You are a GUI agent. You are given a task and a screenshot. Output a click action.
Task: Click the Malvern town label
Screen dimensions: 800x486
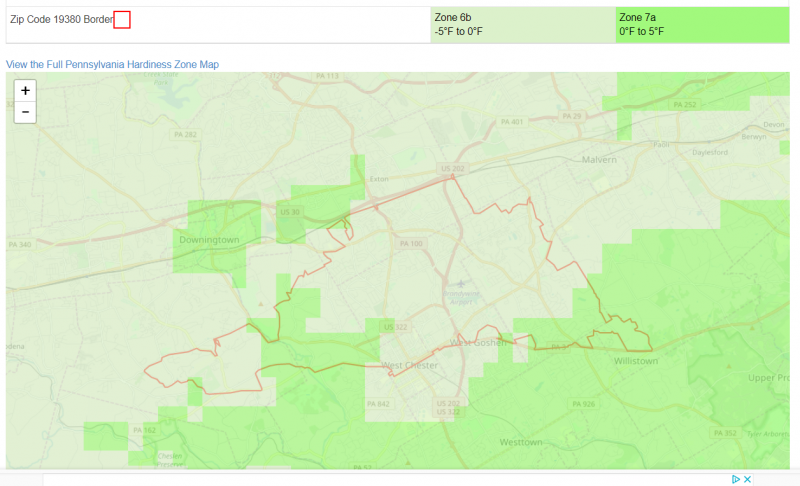pyautogui.click(x=599, y=159)
